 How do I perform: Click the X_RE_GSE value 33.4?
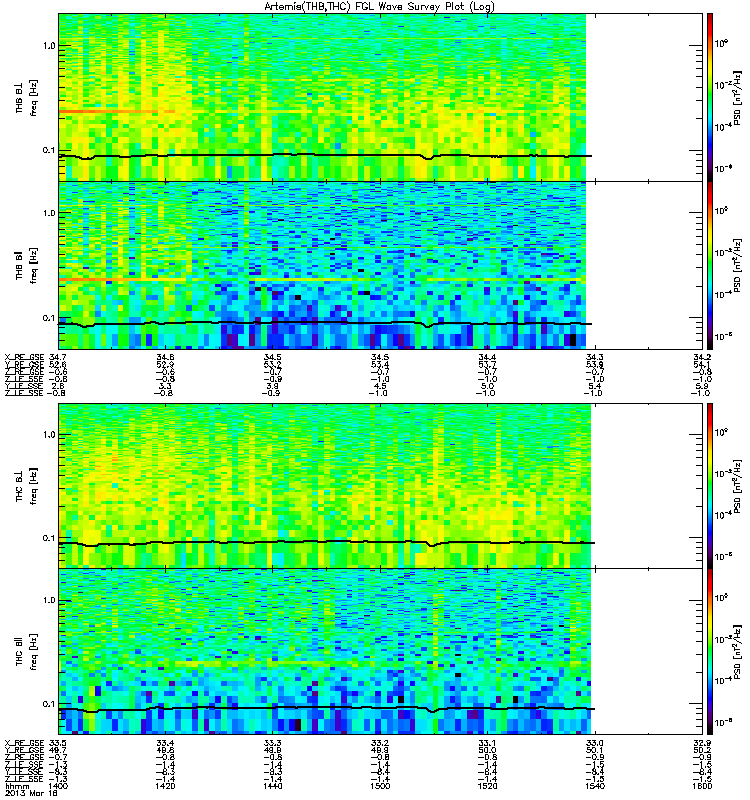tap(165, 743)
